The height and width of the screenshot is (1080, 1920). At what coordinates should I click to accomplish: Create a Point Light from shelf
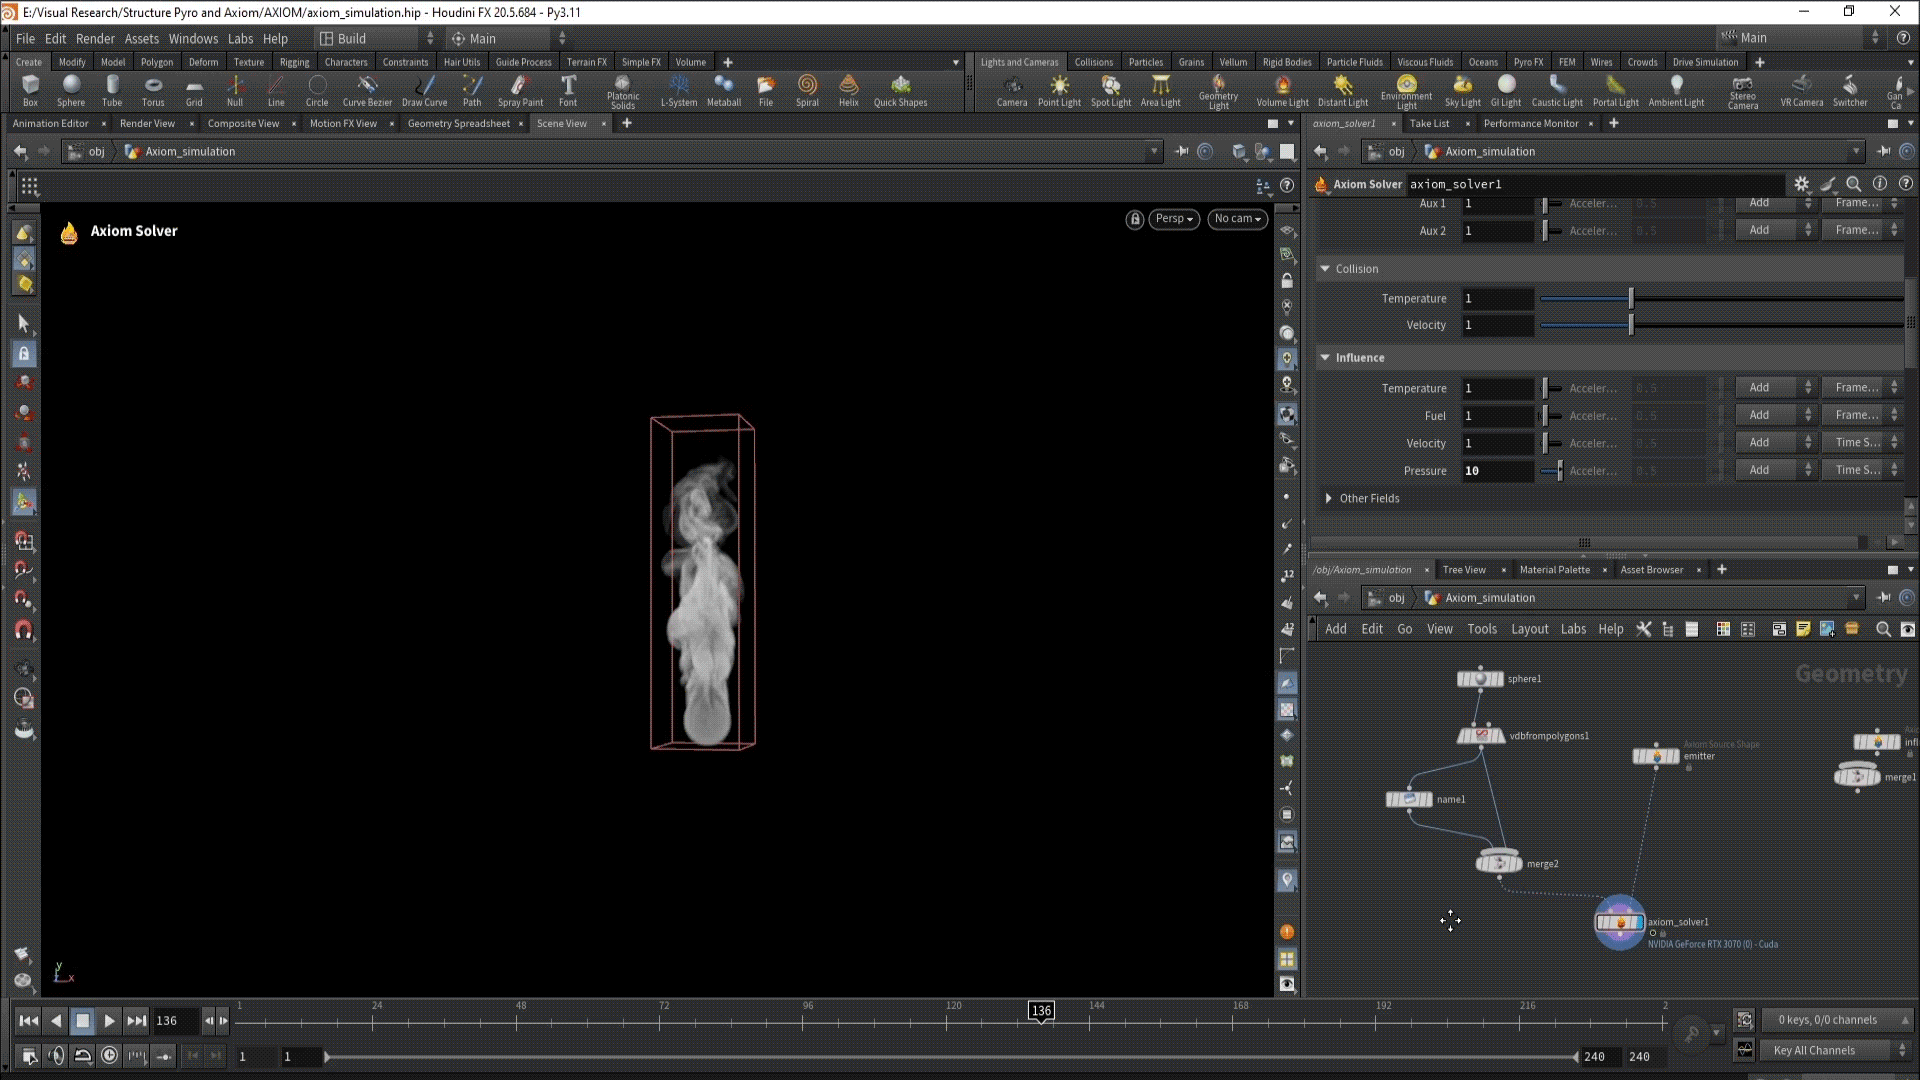tap(1058, 90)
